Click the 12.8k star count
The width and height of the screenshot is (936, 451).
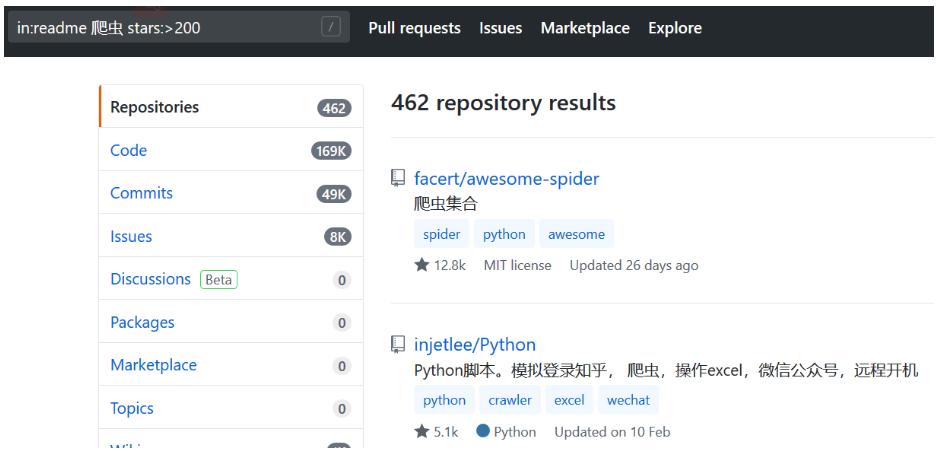tap(450, 265)
